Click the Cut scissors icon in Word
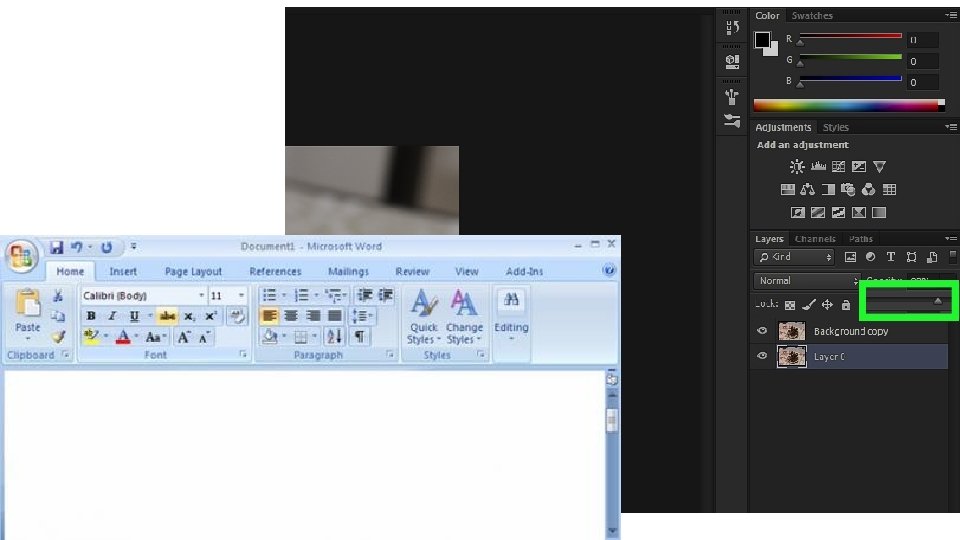 click(x=58, y=296)
